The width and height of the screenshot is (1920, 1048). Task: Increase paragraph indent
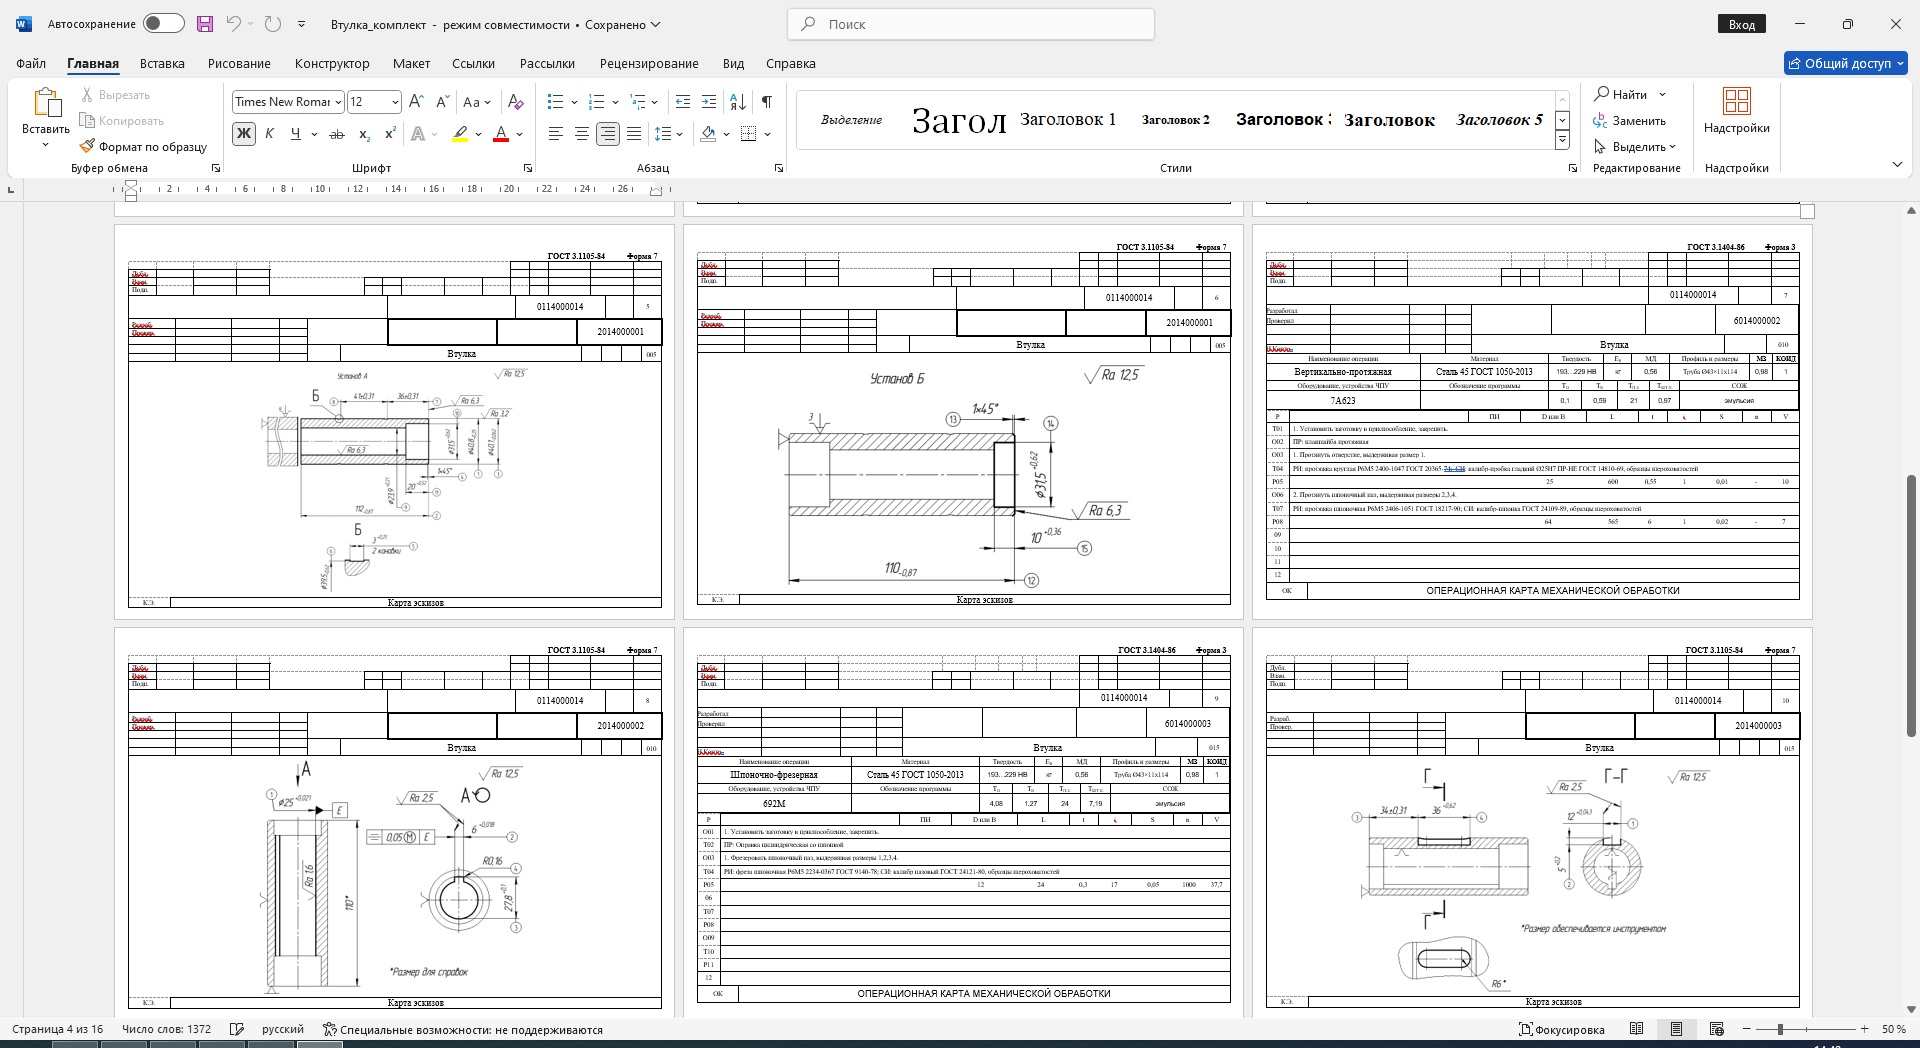pyautogui.click(x=709, y=102)
